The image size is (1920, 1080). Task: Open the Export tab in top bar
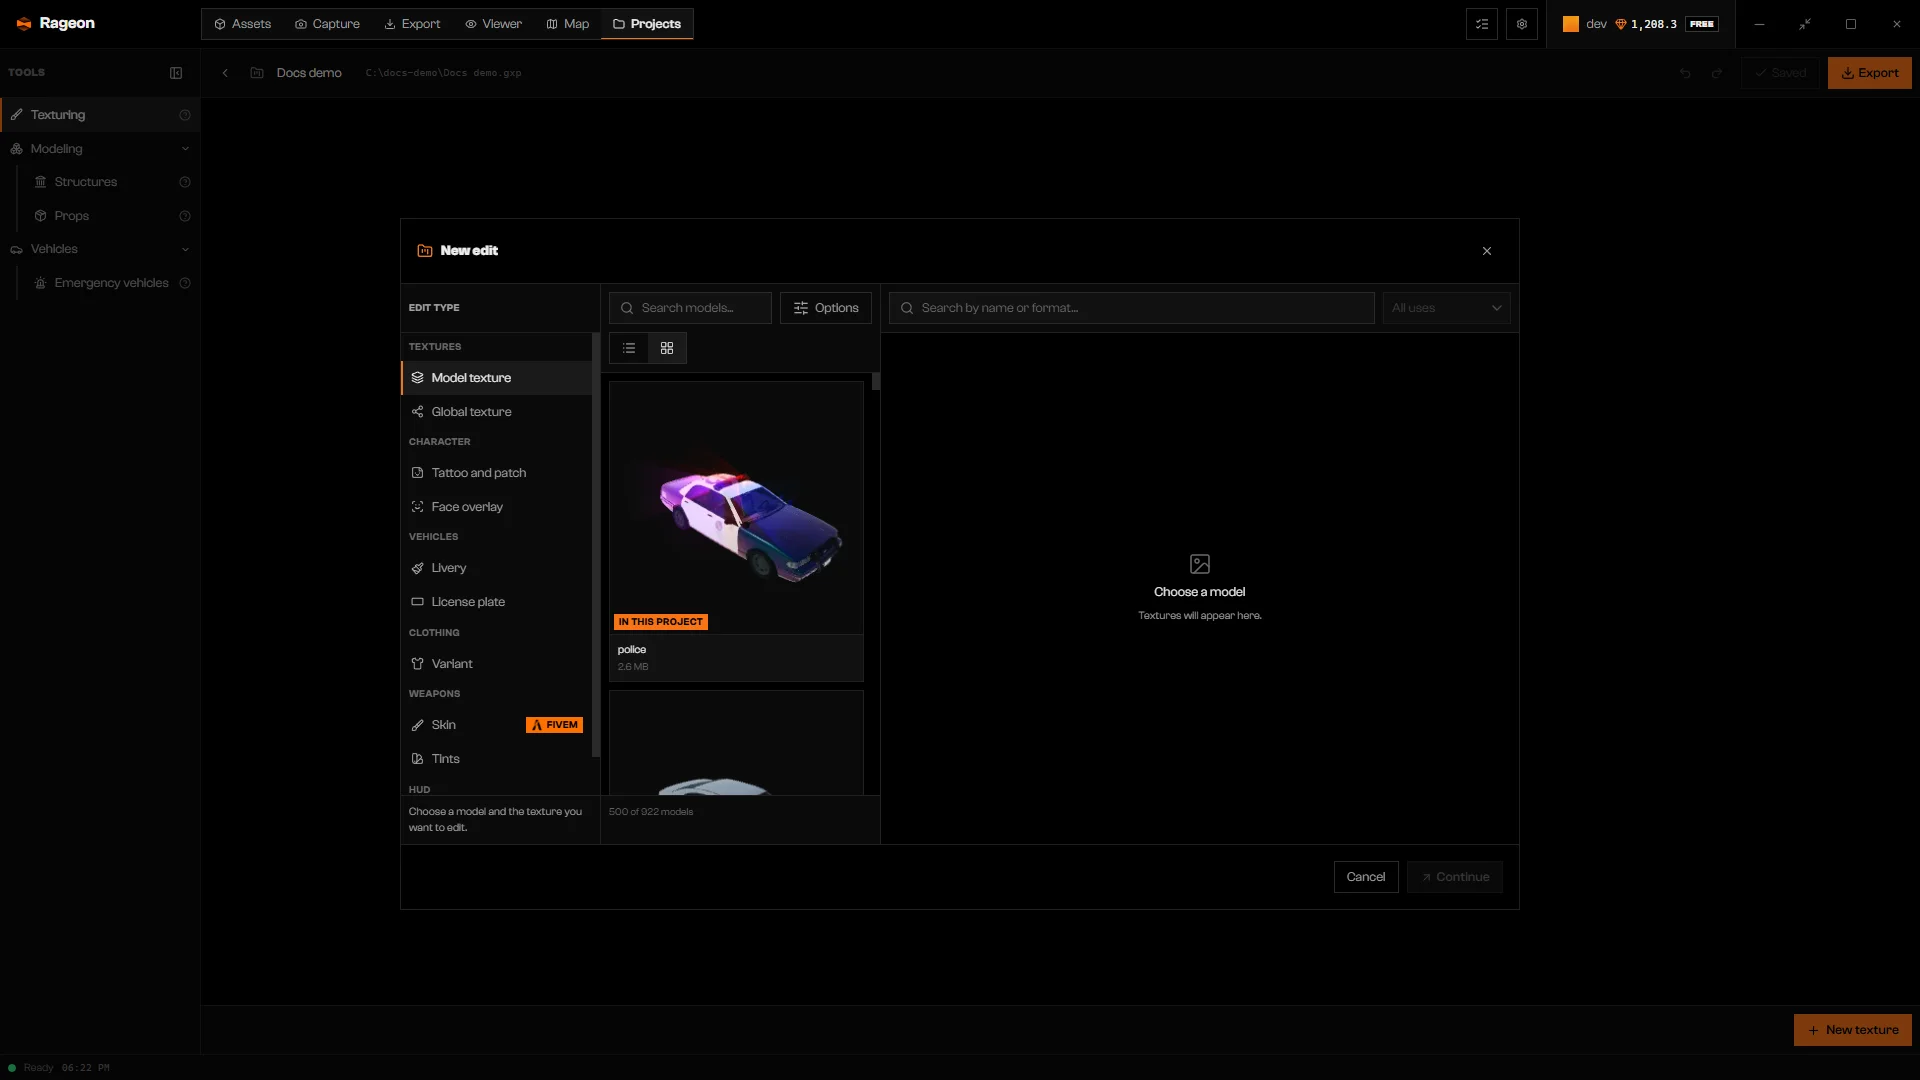[x=412, y=24]
